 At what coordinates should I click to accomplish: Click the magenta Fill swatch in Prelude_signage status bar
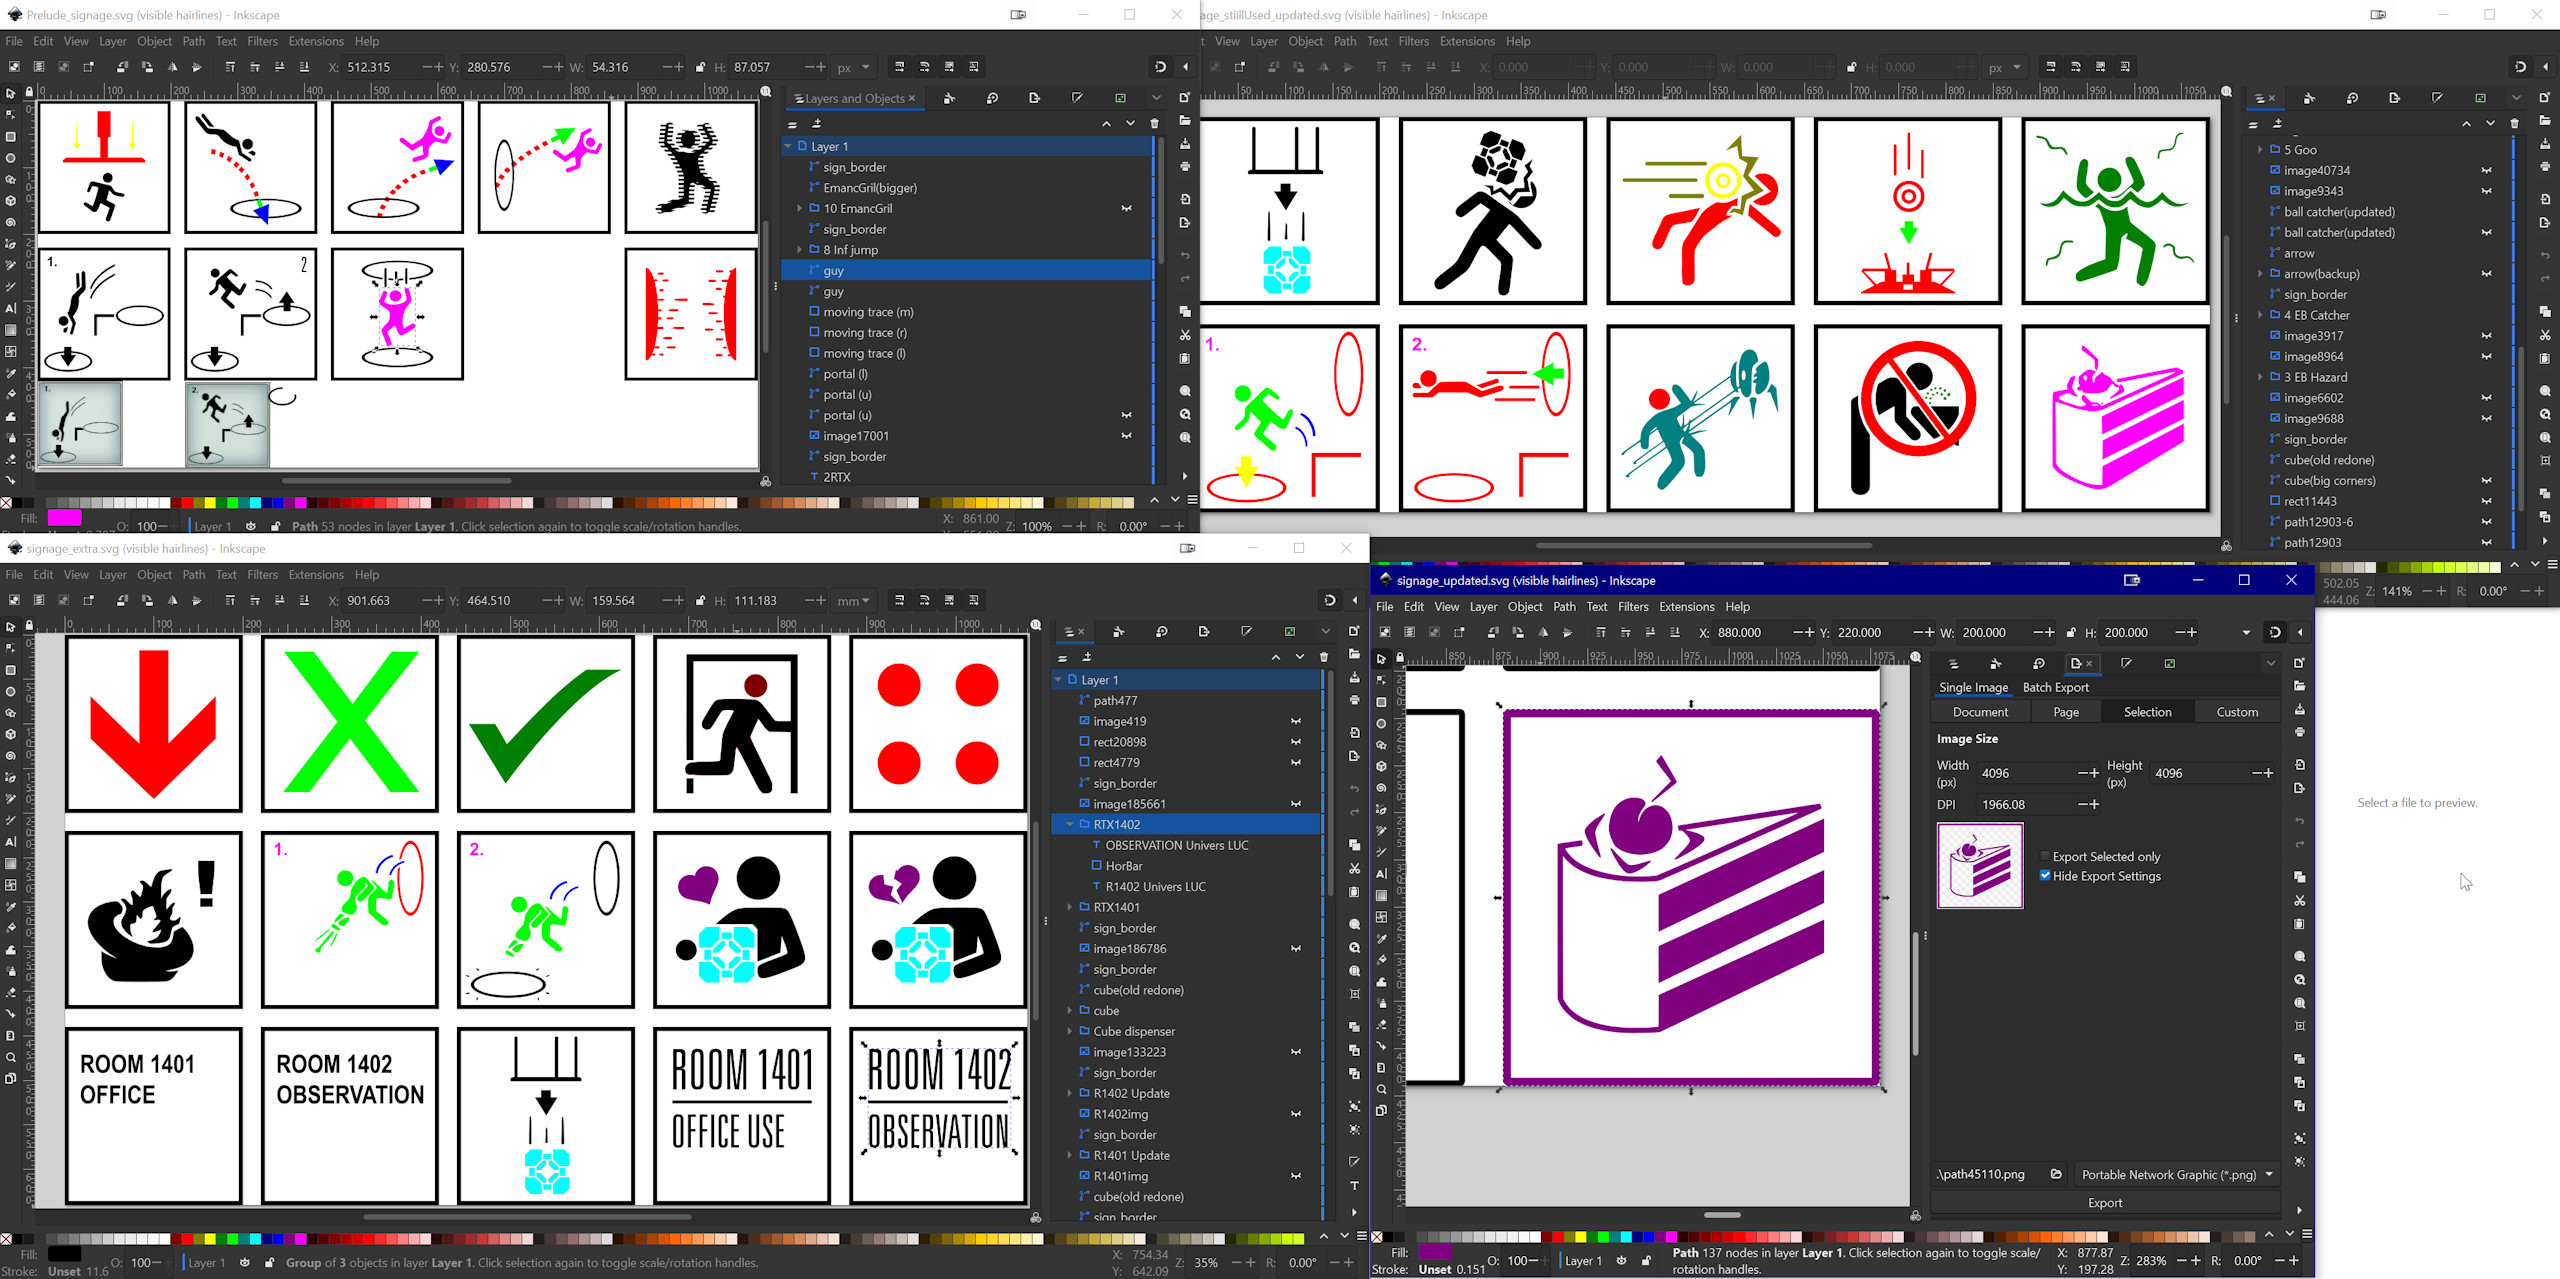click(x=65, y=518)
